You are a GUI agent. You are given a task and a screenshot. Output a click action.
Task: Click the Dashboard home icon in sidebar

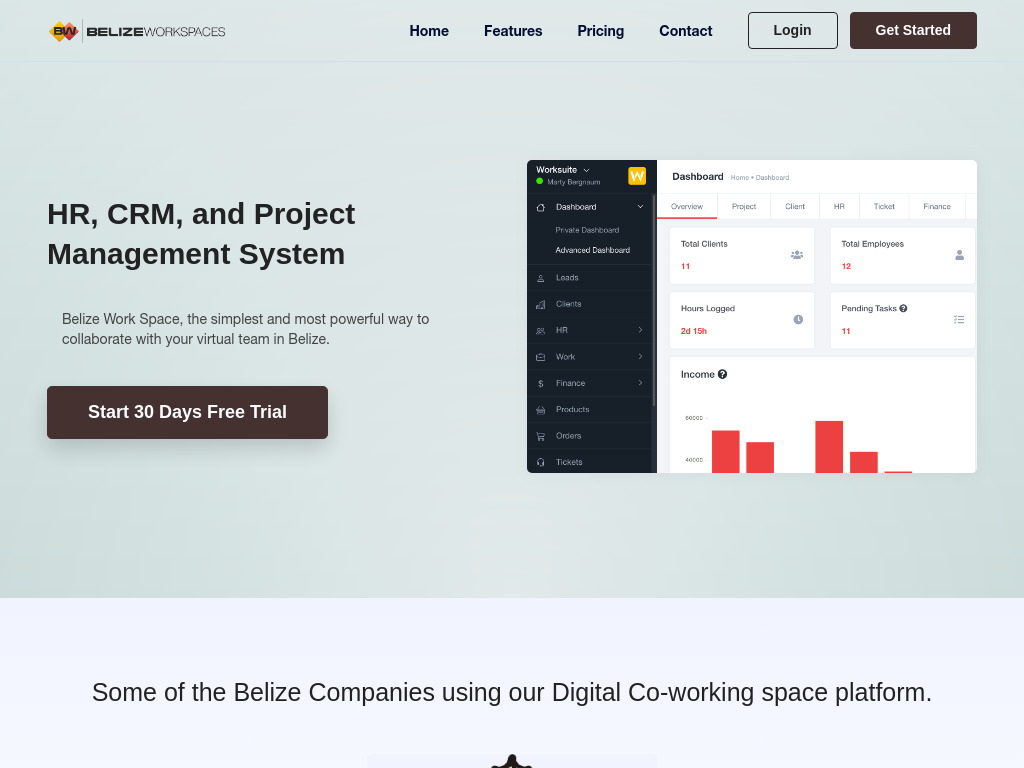point(541,208)
